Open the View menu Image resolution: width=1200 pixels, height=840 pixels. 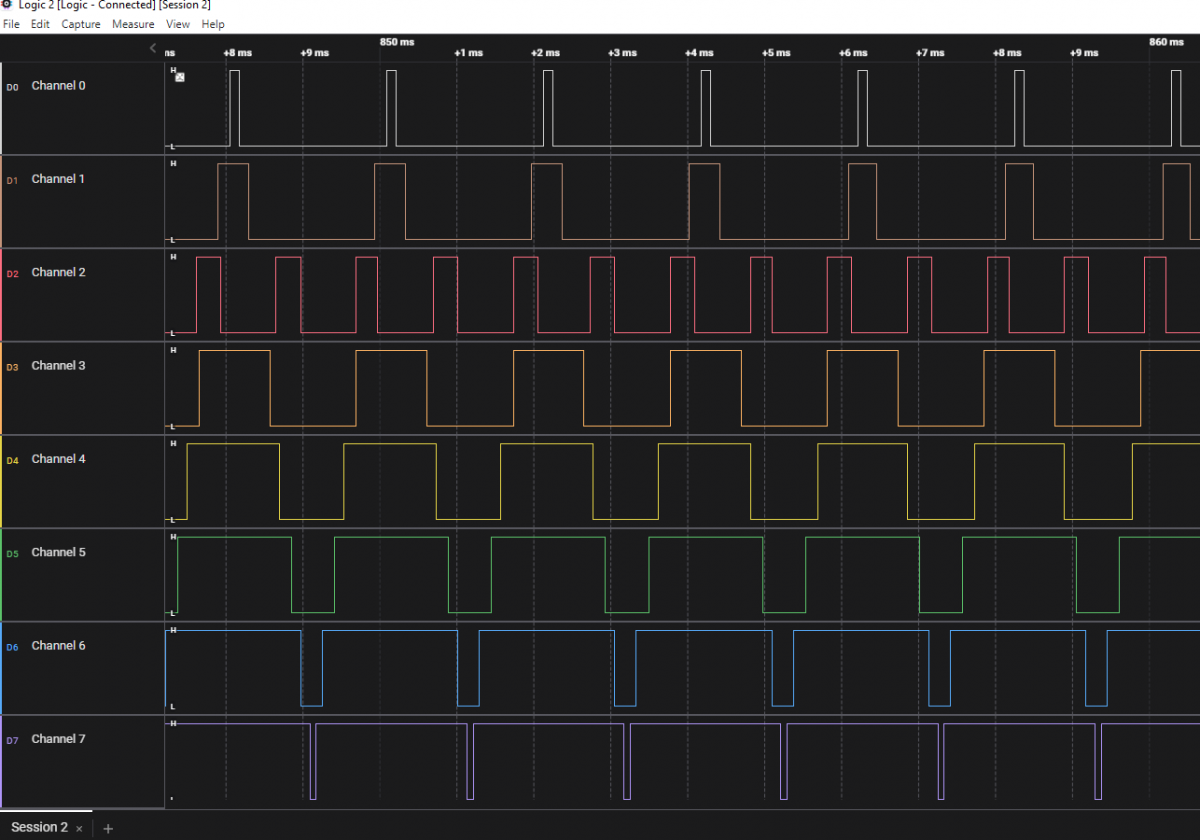(x=178, y=24)
